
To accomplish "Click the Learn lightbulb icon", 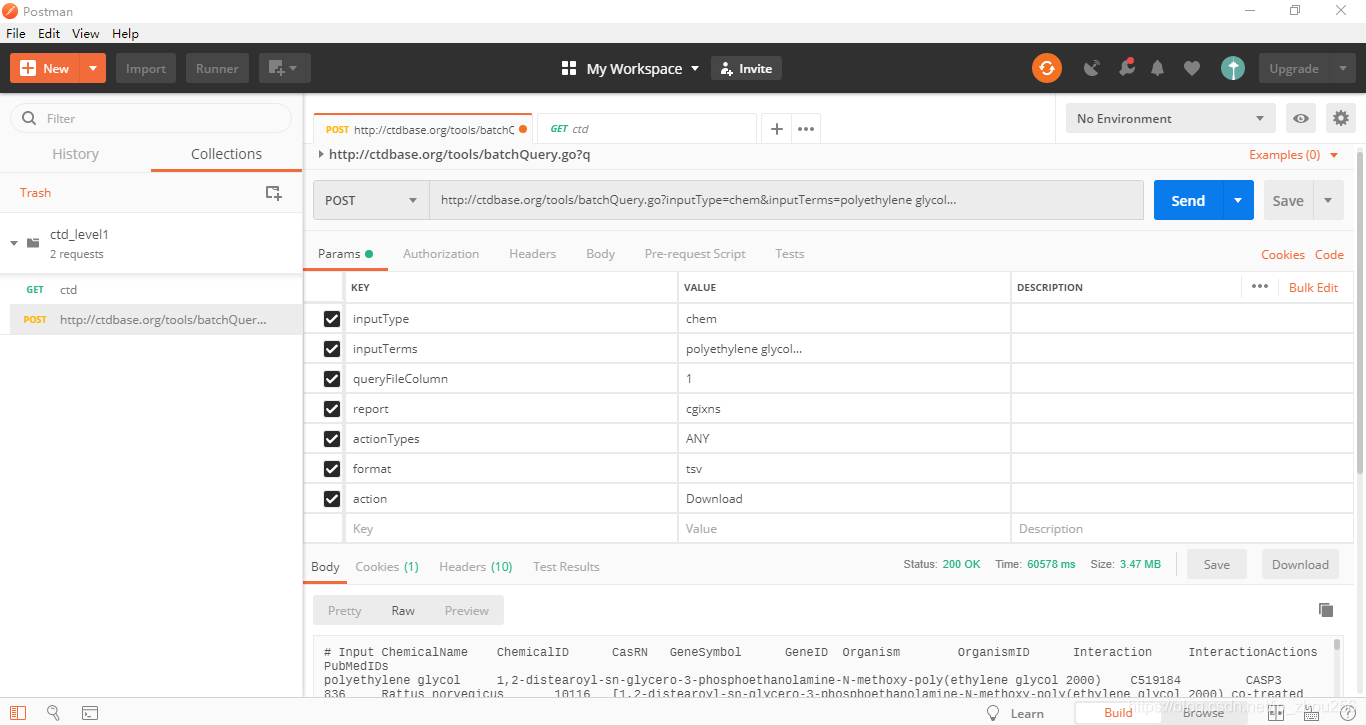I will click(x=993, y=713).
